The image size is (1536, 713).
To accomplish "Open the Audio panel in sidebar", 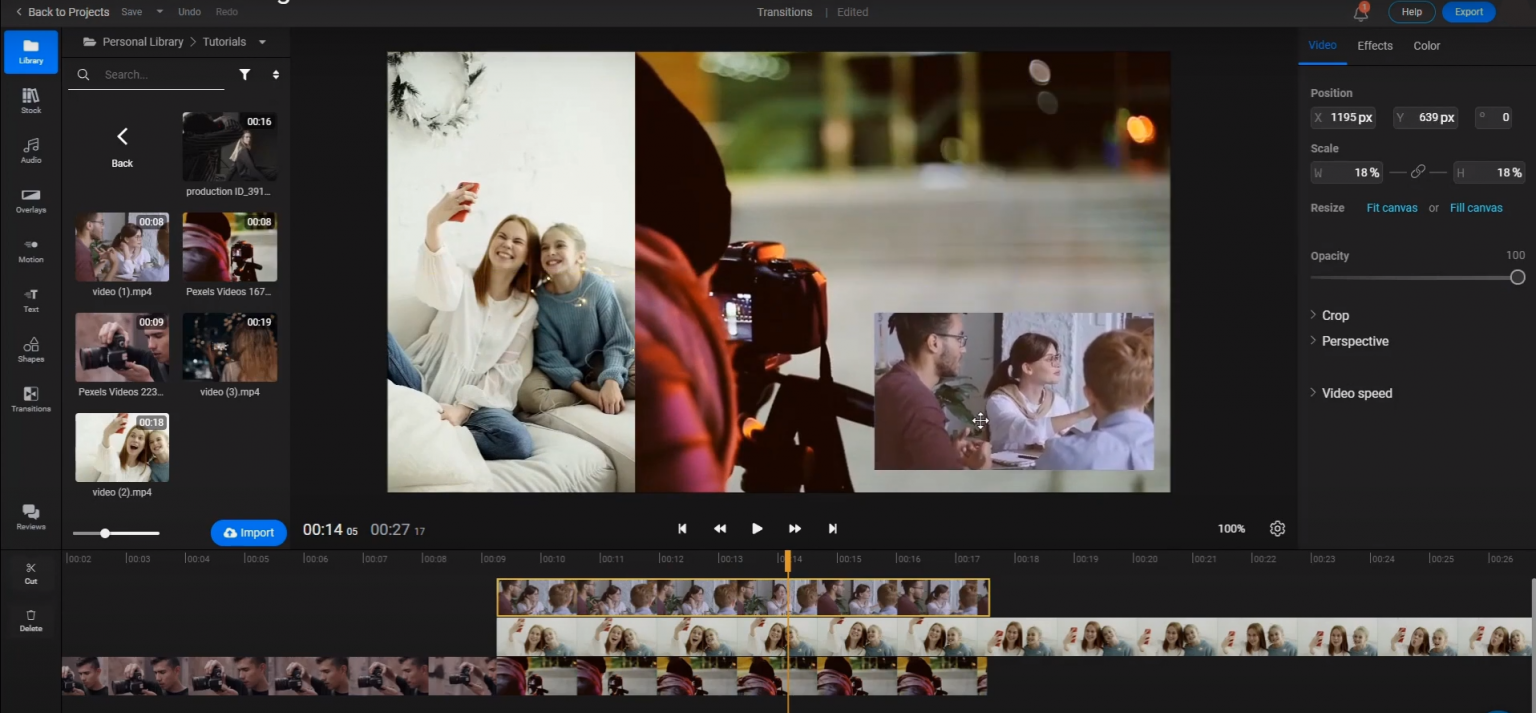I will click(x=31, y=150).
